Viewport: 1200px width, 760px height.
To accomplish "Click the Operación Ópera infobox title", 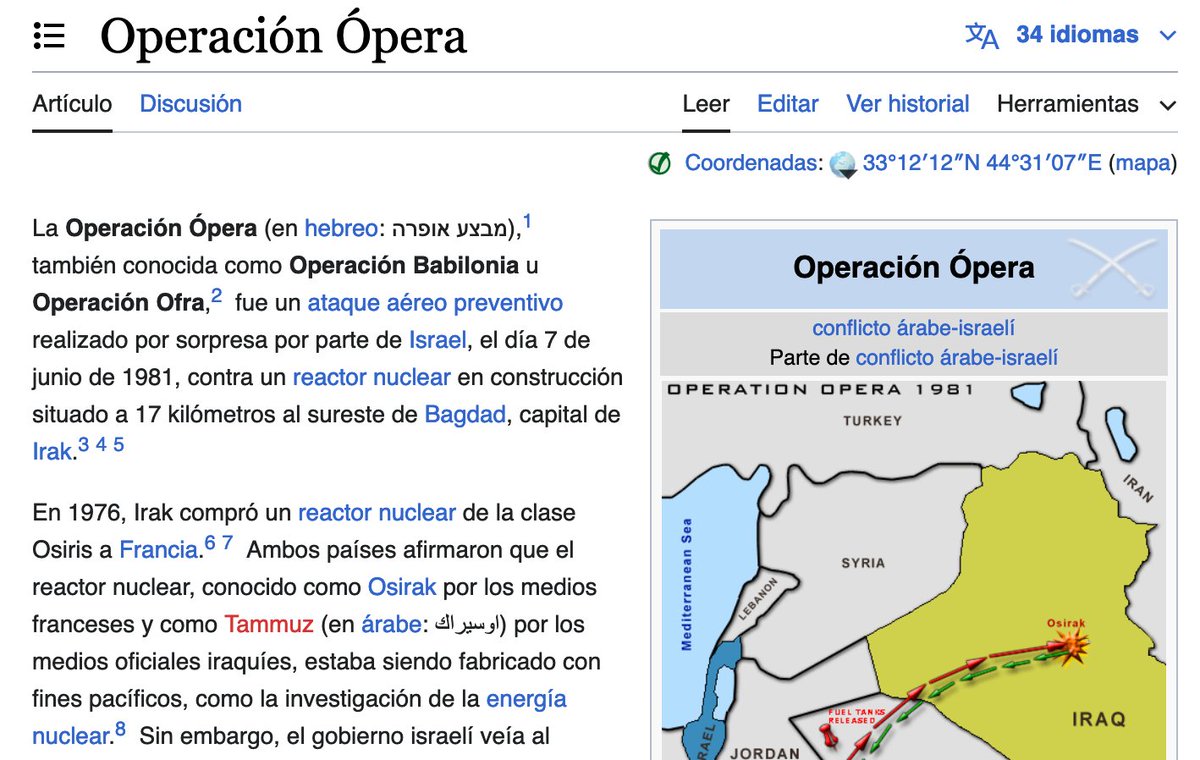I will pyautogui.click(x=913, y=268).
